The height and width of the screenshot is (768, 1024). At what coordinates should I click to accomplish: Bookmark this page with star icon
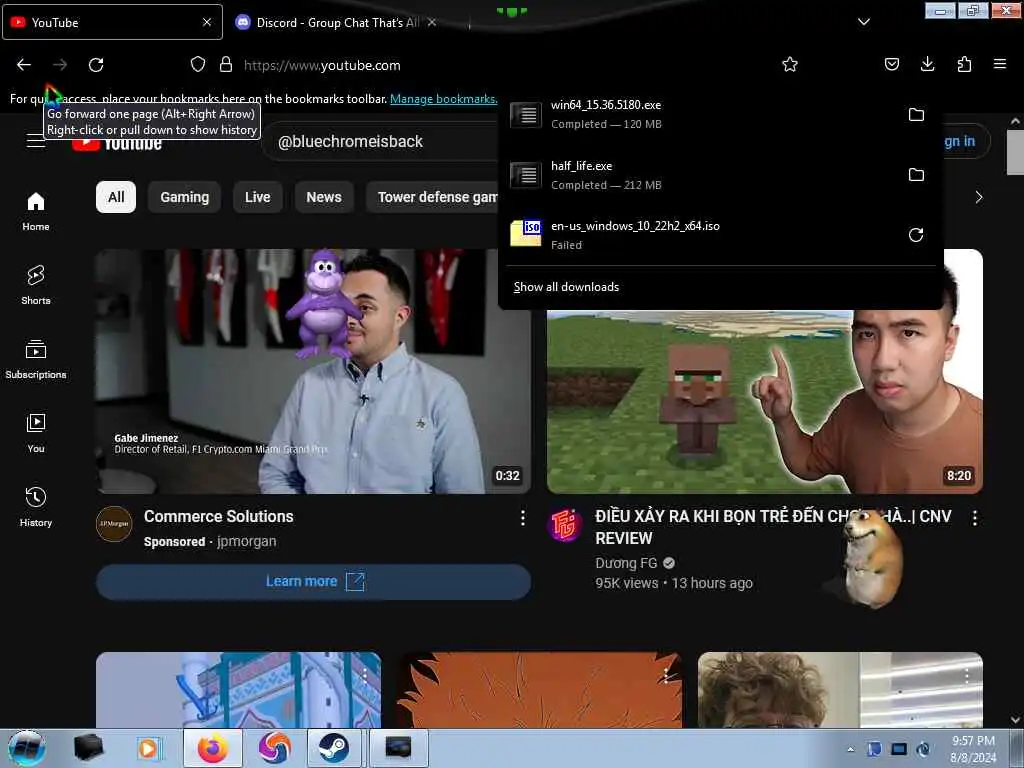[x=790, y=64]
